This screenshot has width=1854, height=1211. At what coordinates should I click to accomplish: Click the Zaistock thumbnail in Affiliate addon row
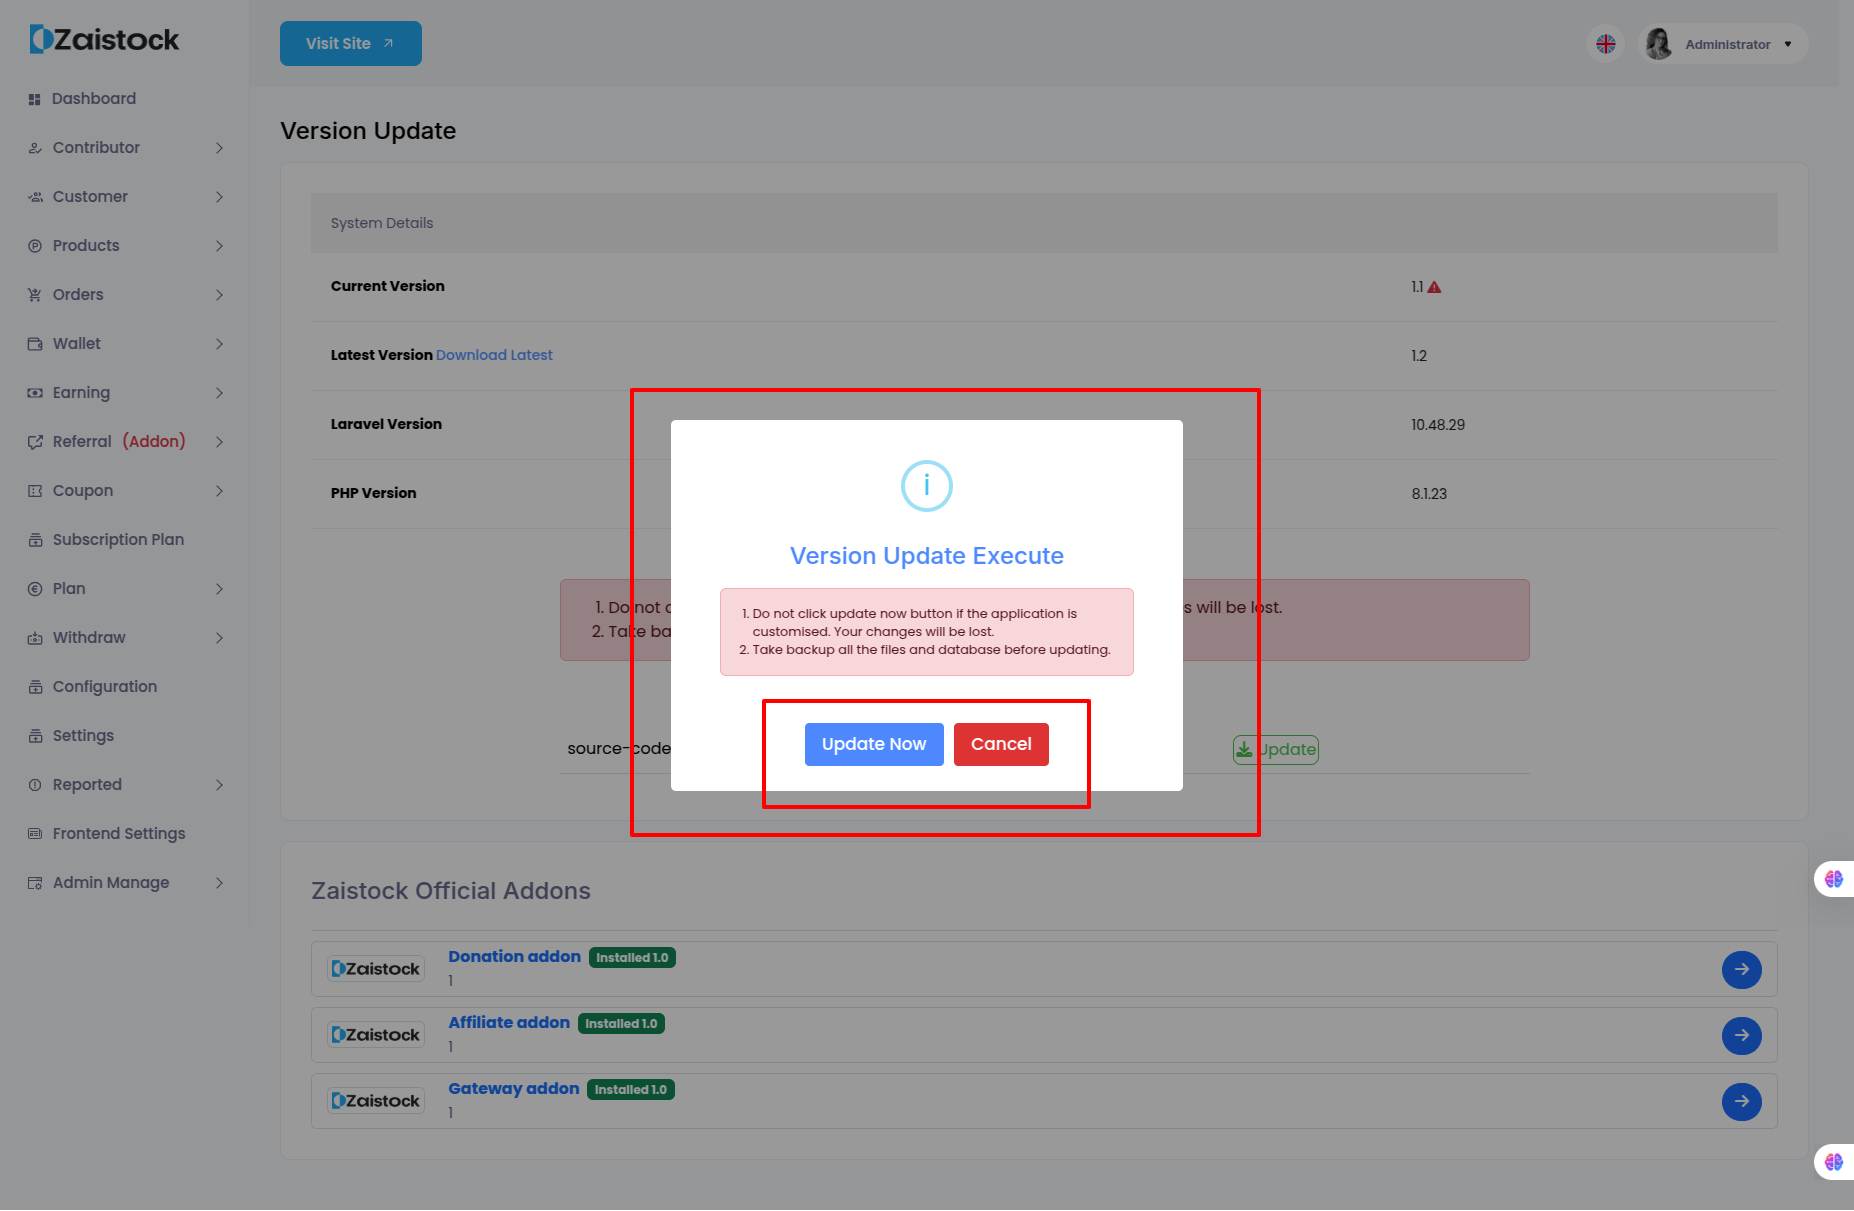(x=376, y=1035)
